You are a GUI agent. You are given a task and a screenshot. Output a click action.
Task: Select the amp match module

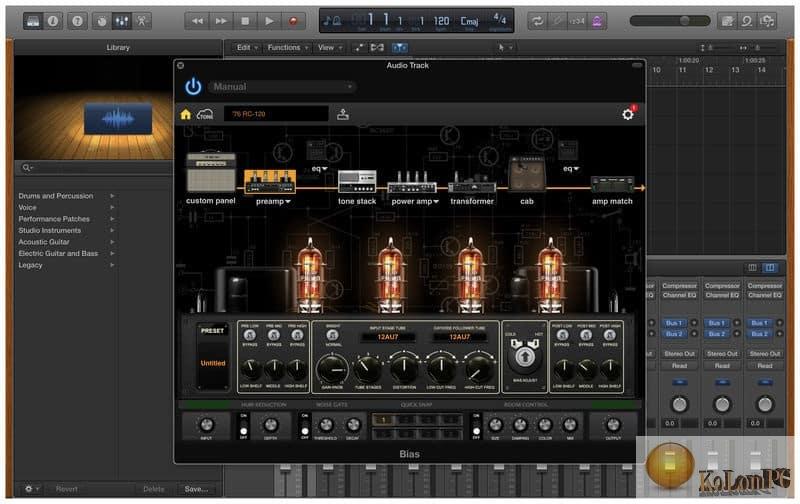click(612, 184)
